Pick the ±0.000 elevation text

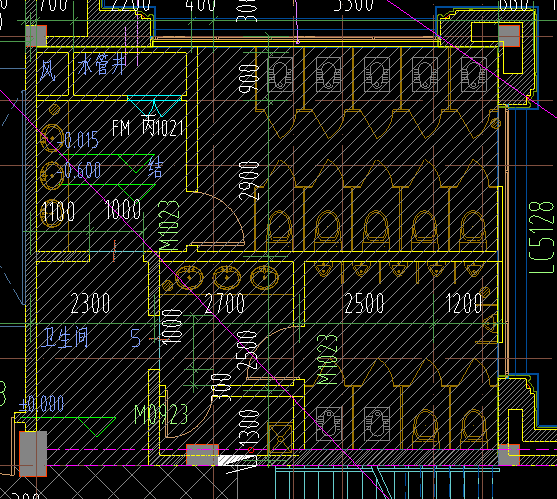point(42,404)
